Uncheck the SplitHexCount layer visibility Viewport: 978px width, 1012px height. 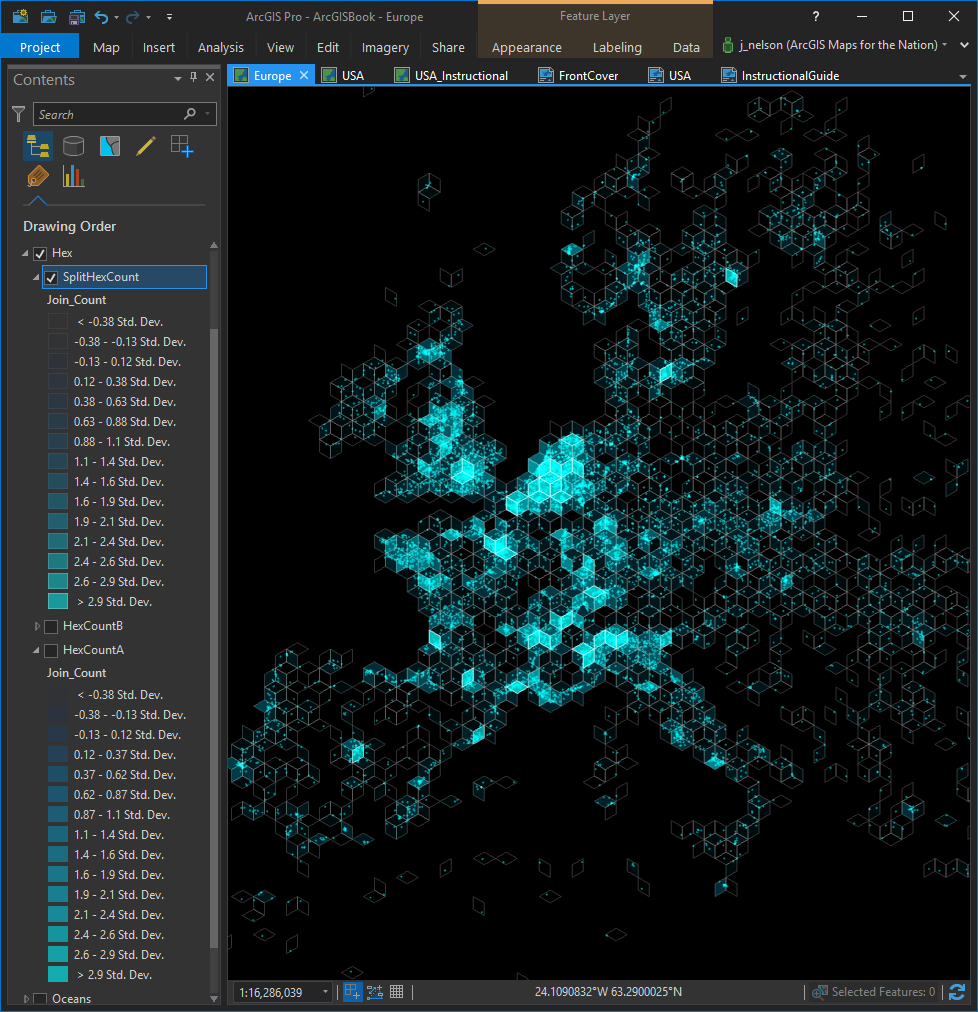tap(51, 277)
